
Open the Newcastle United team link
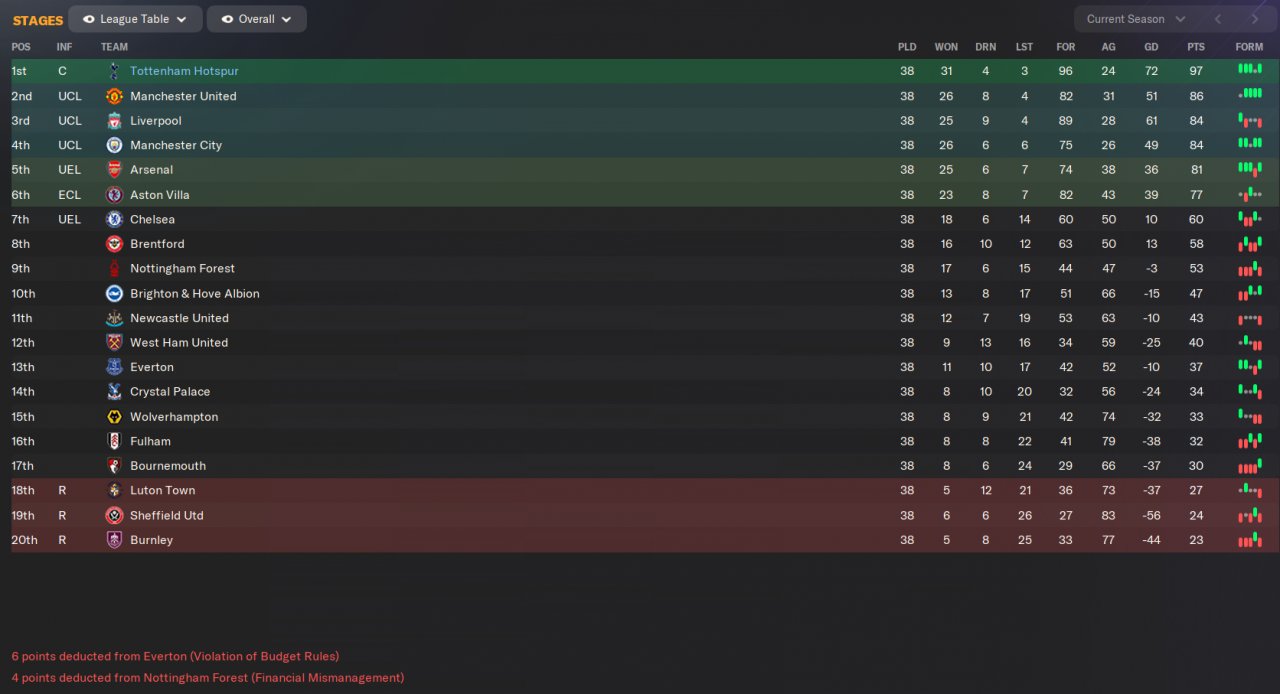(179, 318)
